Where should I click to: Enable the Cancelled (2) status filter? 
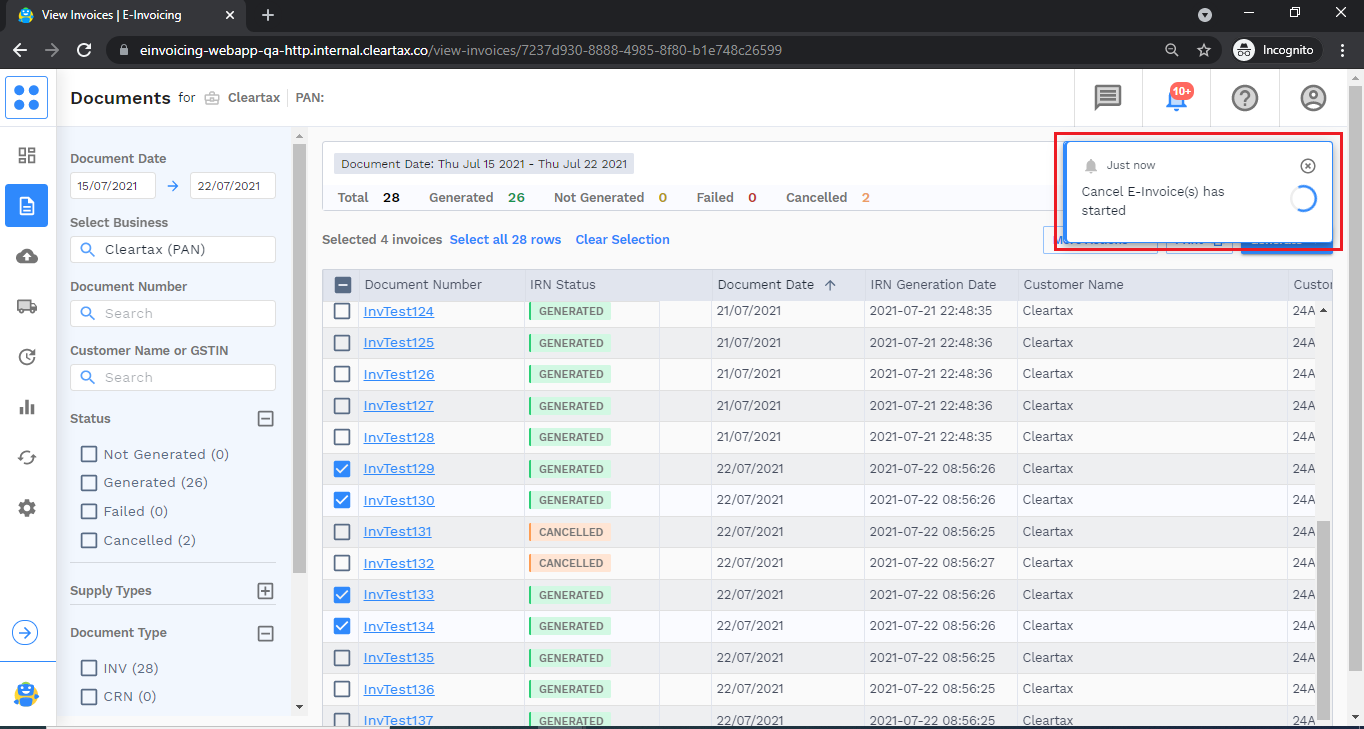[x=89, y=541]
